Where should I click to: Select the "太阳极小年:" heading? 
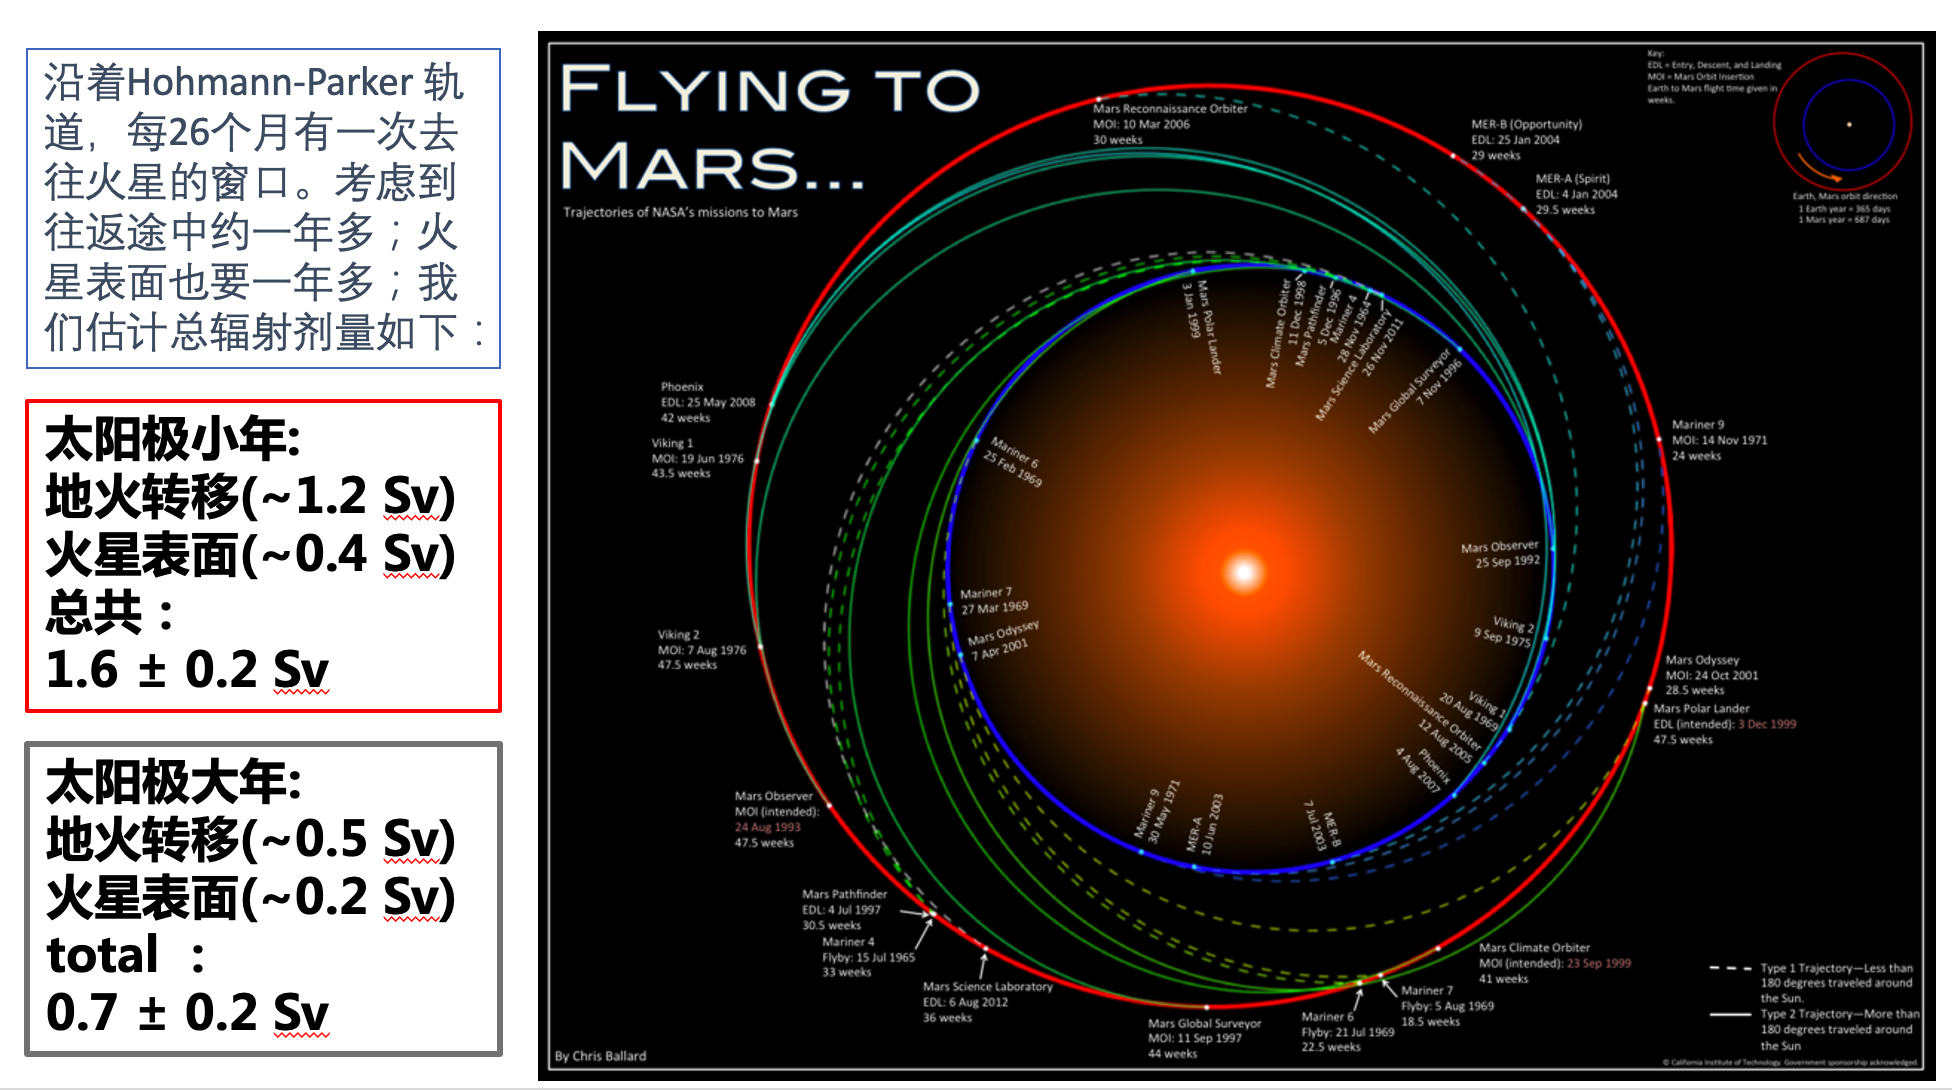tap(173, 439)
